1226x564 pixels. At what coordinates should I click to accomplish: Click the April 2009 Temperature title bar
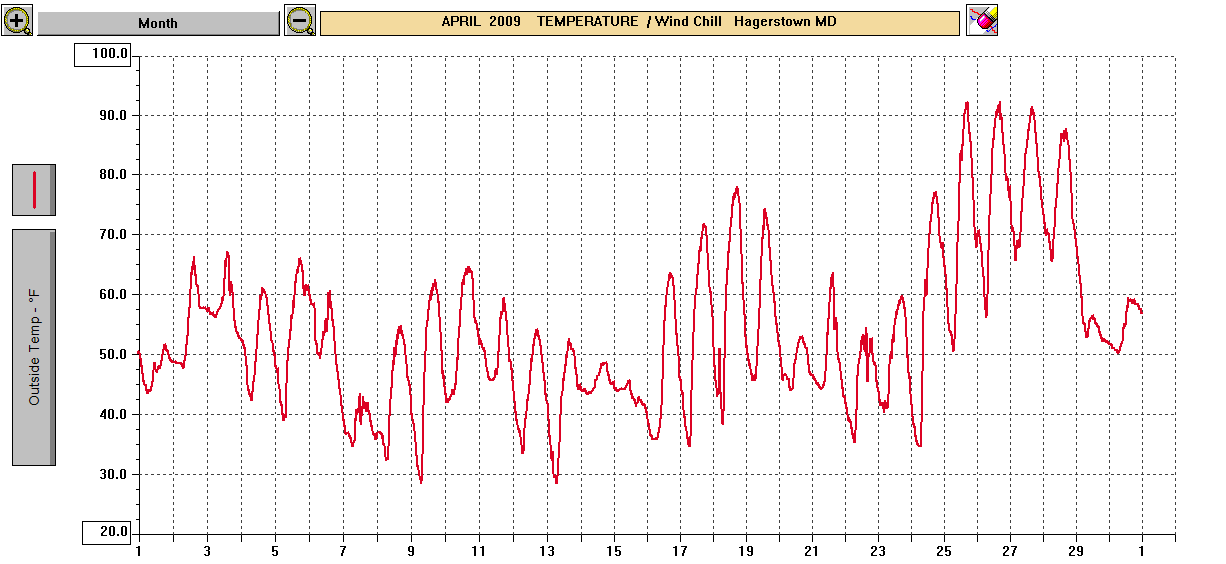[x=640, y=22]
